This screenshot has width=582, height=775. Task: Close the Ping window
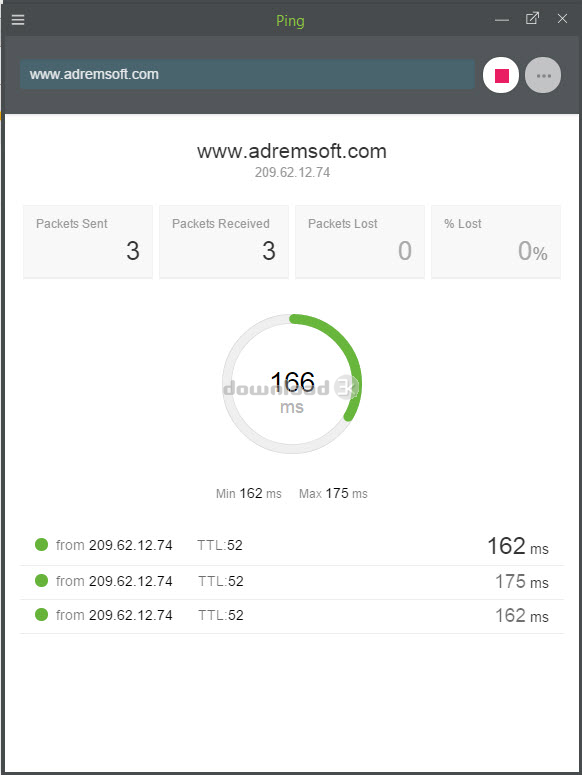pos(562,19)
